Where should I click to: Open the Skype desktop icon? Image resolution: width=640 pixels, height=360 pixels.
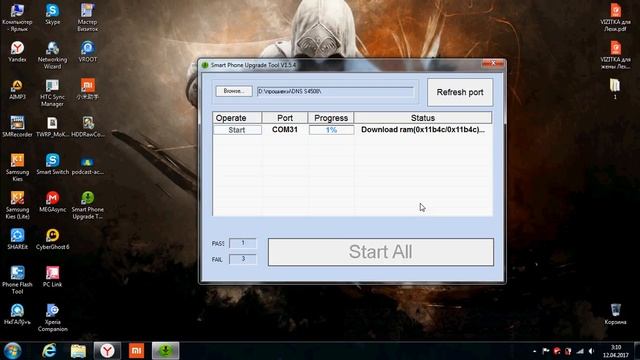[x=53, y=14]
